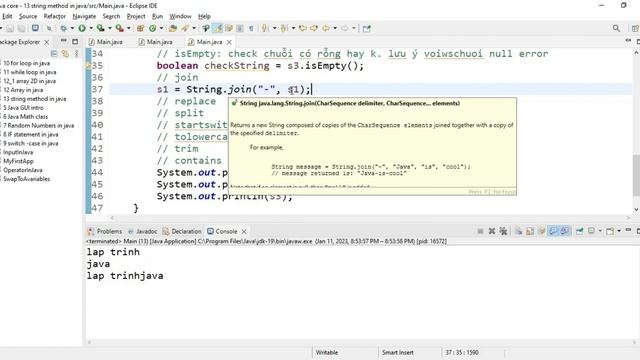The image size is (640, 360).
Task: Open the Forward history dropdown arrow
Action: click(354, 28)
